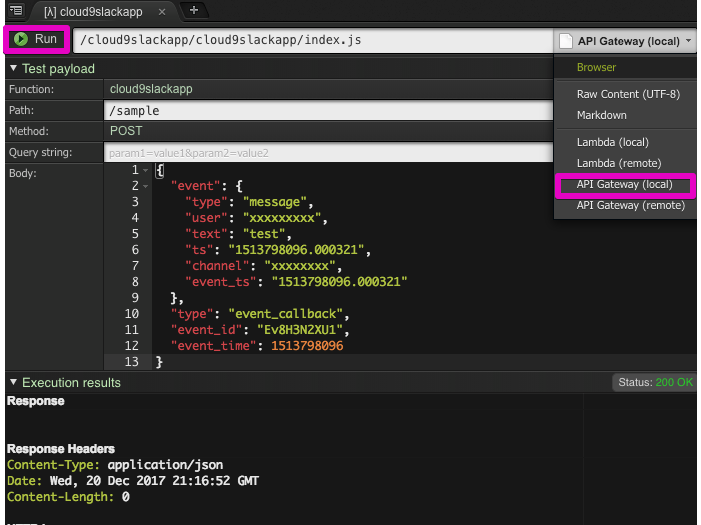701x525 pixels.
Task: Click the "xxxxxxxxx" user value on line 4
Action: click(282, 218)
